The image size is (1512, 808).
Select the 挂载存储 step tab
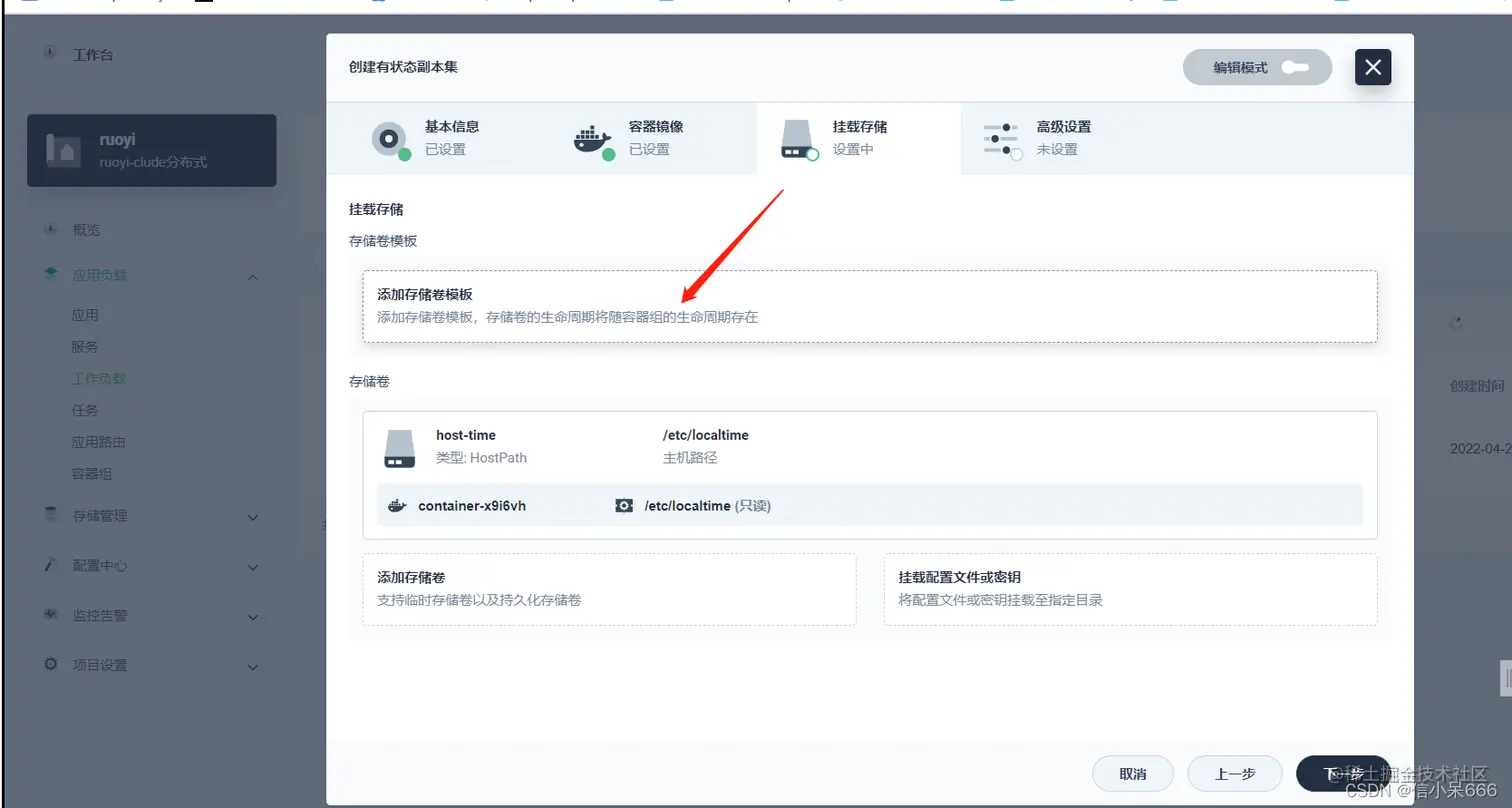click(859, 138)
